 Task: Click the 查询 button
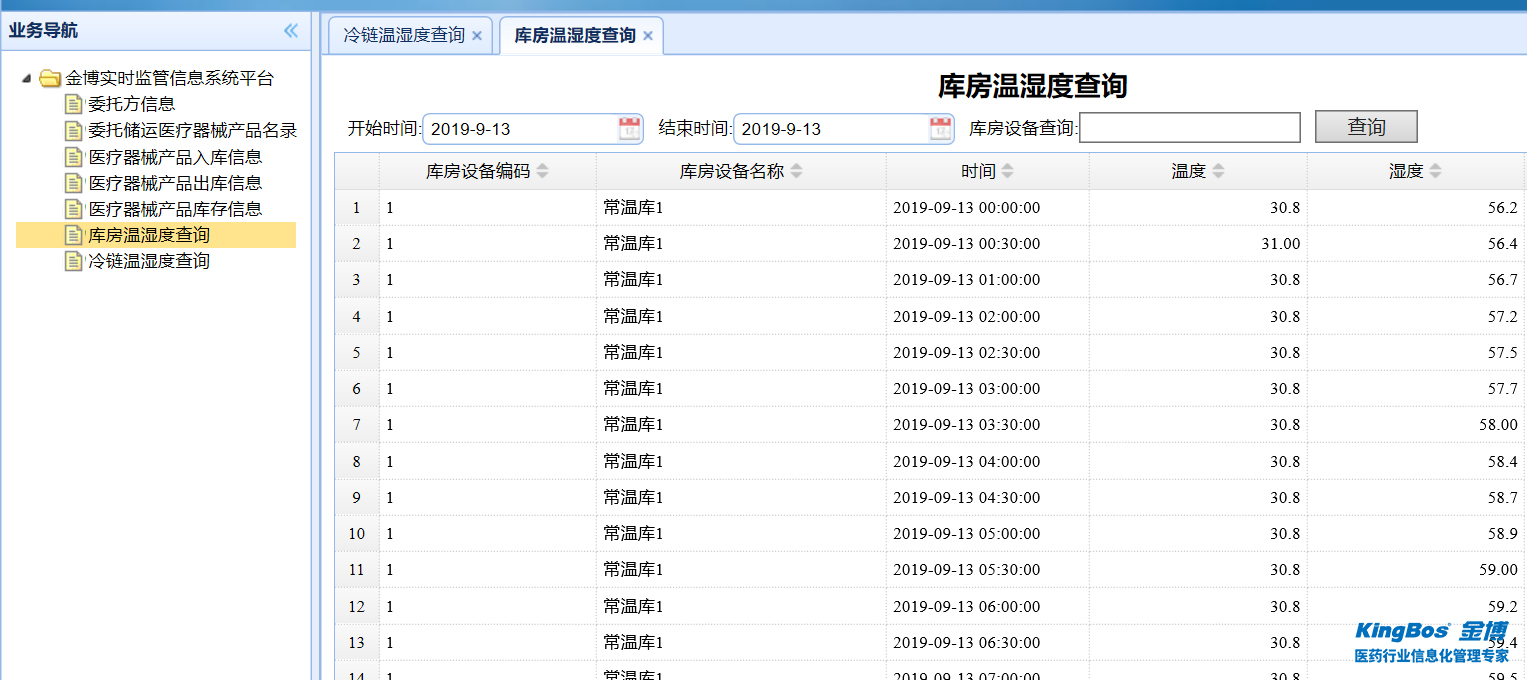(x=1365, y=127)
